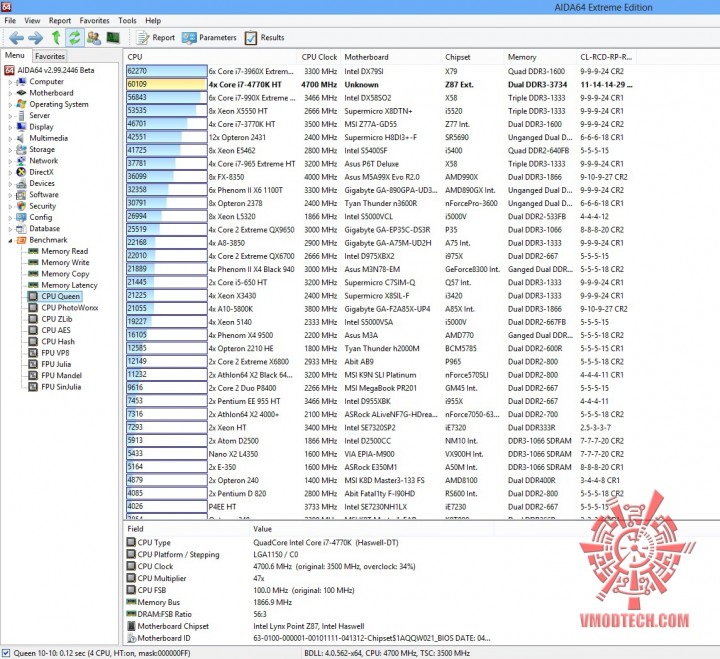Expand the Motherboard tree node arrow
The height and width of the screenshot is (659, 720).
point(10,93)
